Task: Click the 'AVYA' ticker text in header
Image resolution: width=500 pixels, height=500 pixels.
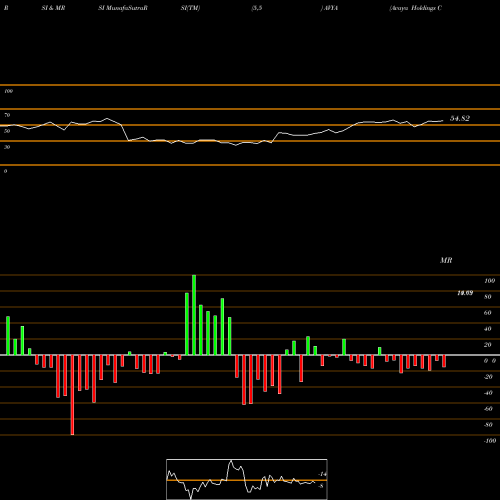Action: (x=330, y=8)
